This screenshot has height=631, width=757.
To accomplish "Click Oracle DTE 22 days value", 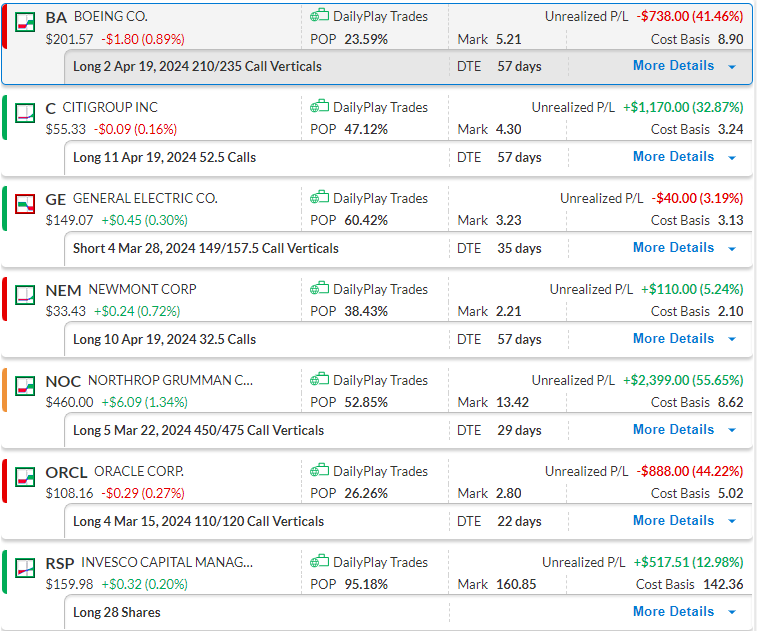I will coord(519,521).
